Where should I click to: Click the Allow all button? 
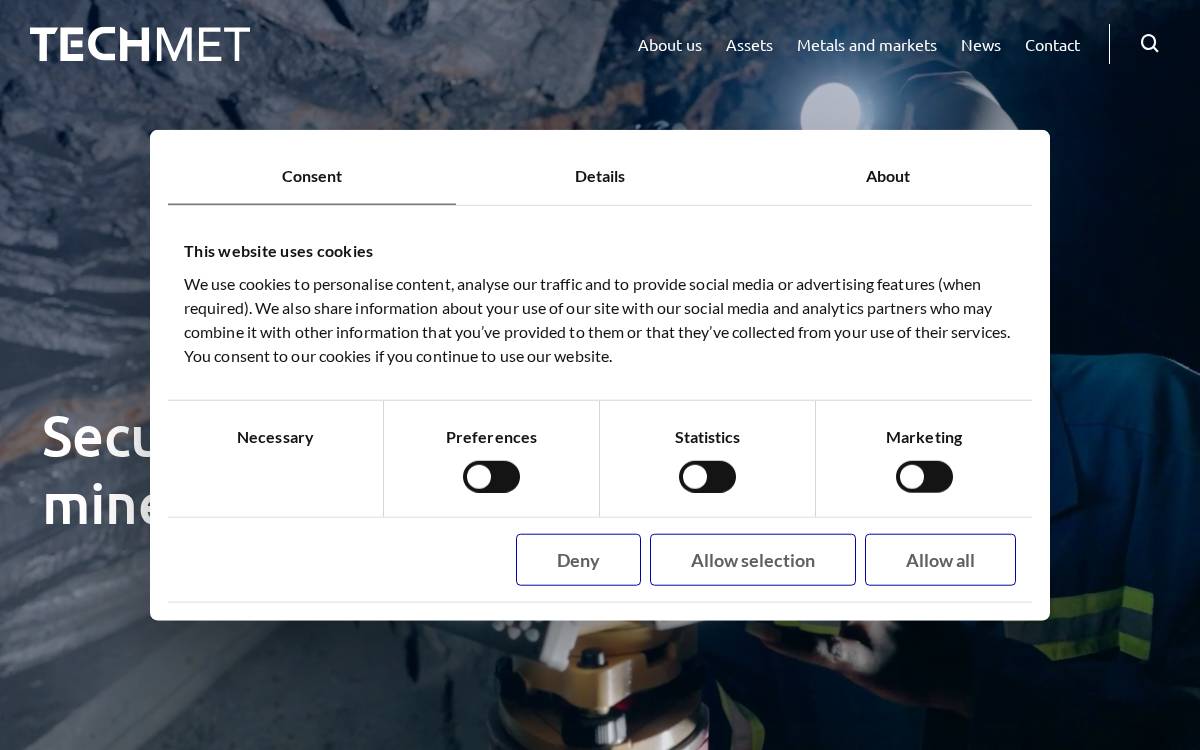tap(940, 560)
